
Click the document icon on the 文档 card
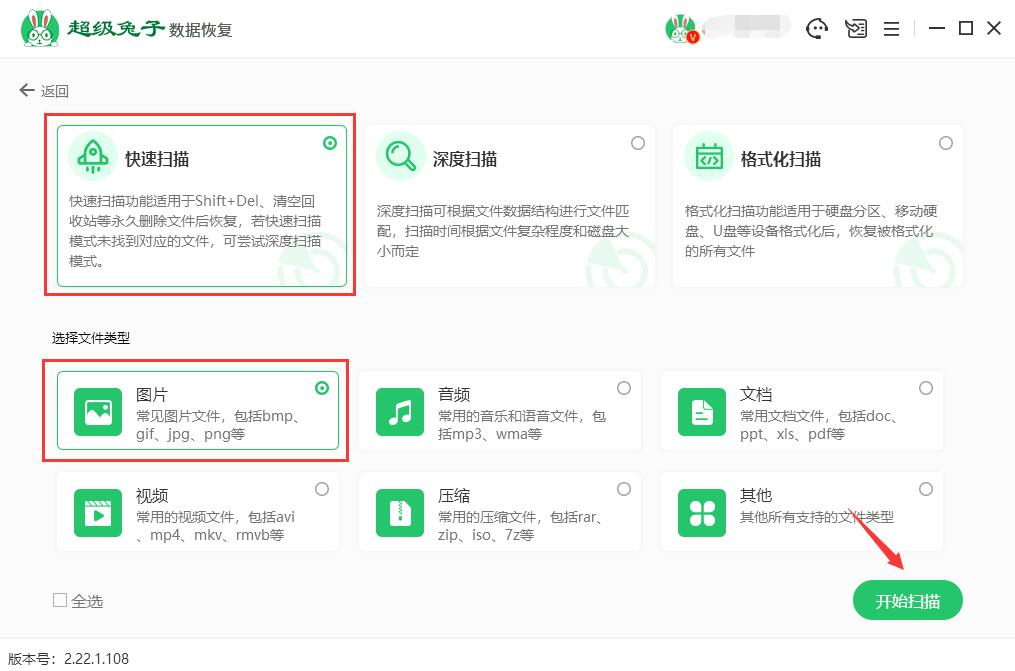click(x=701, y=410)
